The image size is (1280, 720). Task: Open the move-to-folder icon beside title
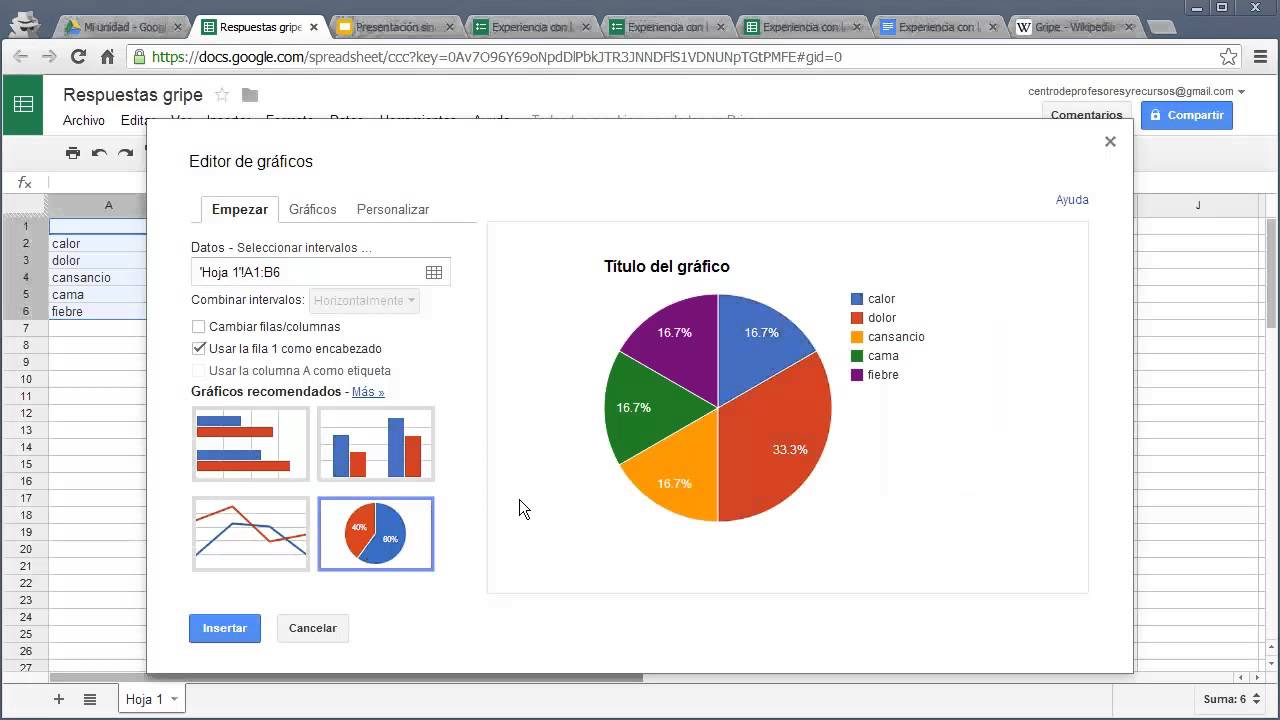click(x=250, y=95)
